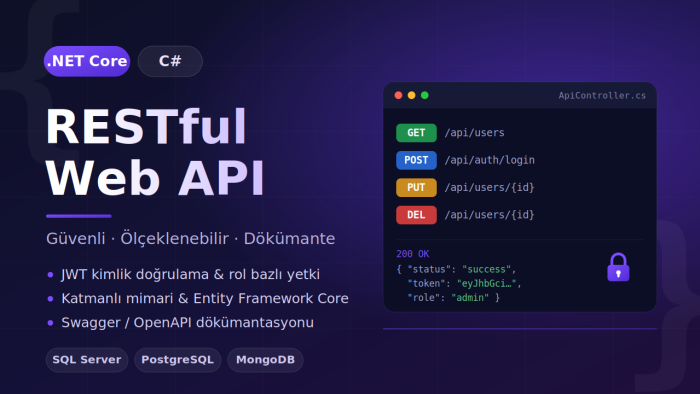This screenshot has width=700, height=394.
Task: Click the /api/auth/login endpoint text
Action: click(x=490, y=160)
